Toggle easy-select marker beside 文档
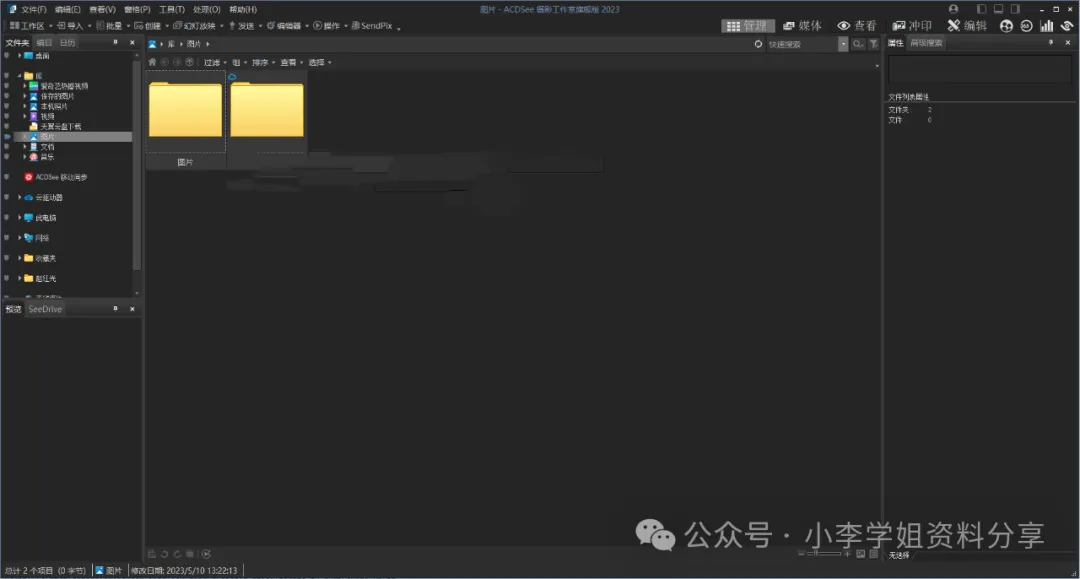Viewport: 1080px width, 579px height. [7, 147]
